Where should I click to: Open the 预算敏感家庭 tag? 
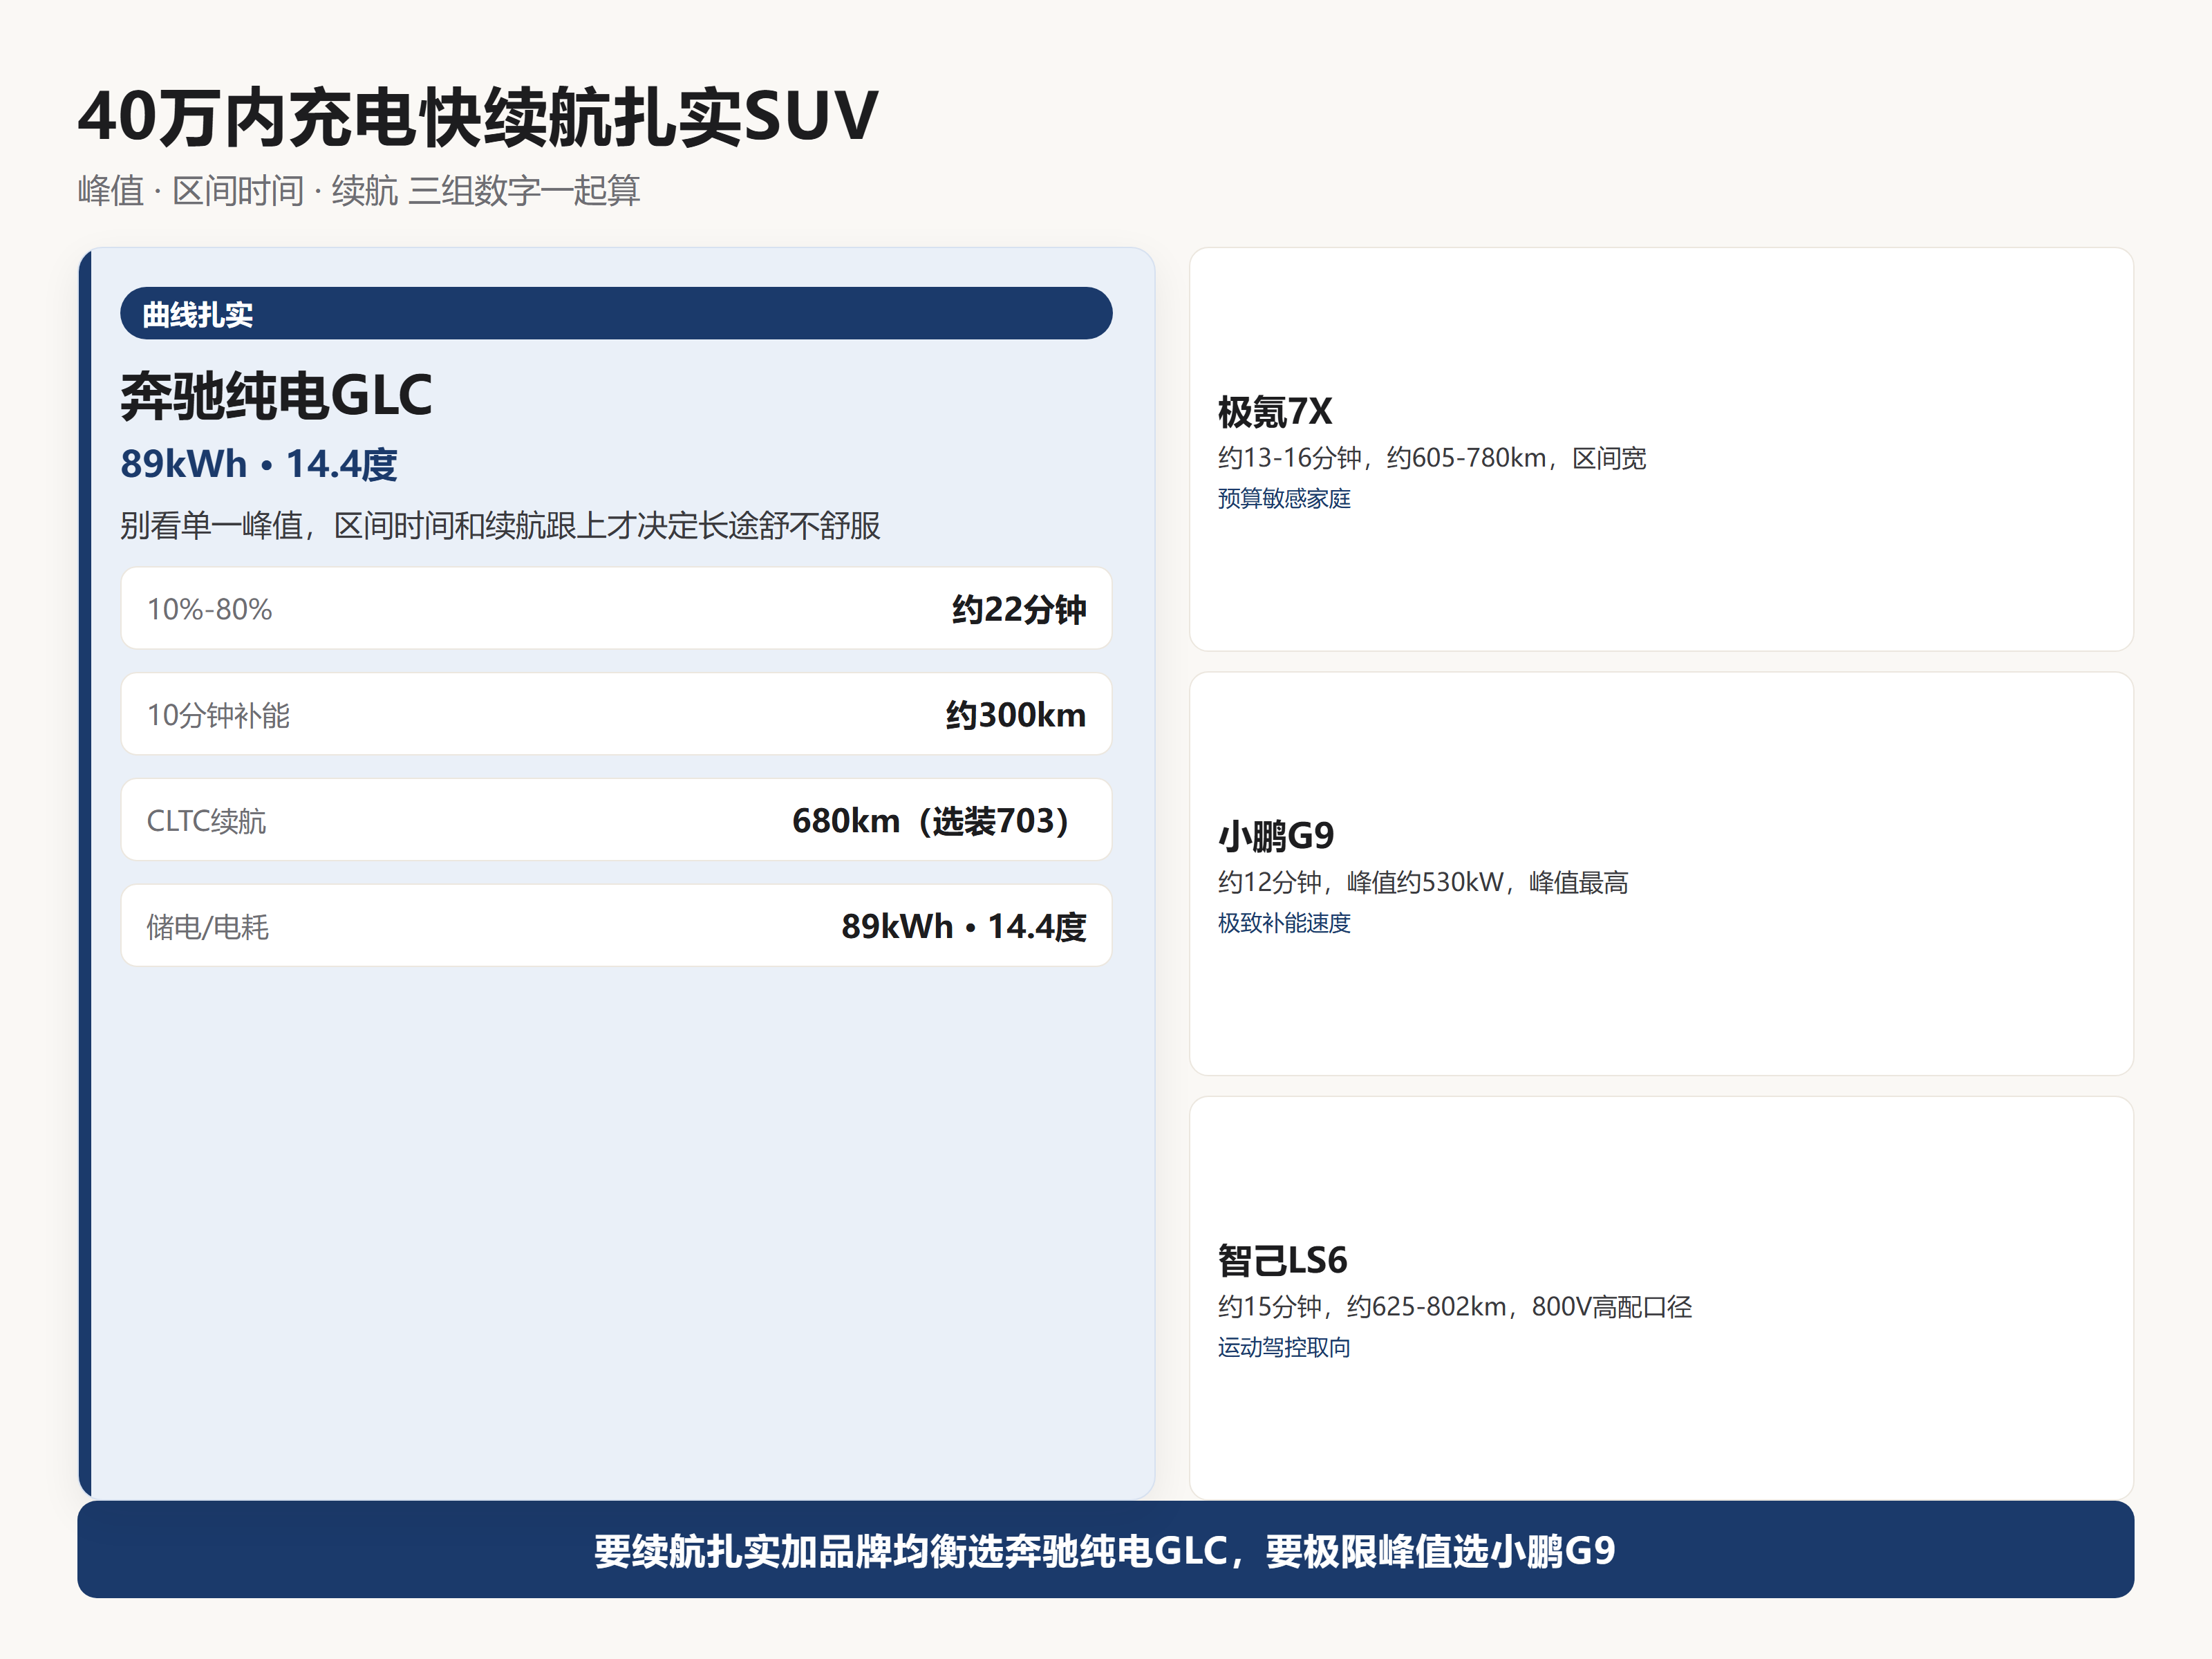pyautogui.click(x=1284, y=498)
